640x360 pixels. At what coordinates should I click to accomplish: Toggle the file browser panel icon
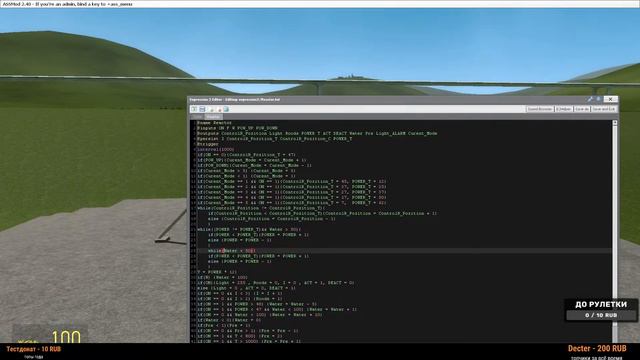(194, 109)
